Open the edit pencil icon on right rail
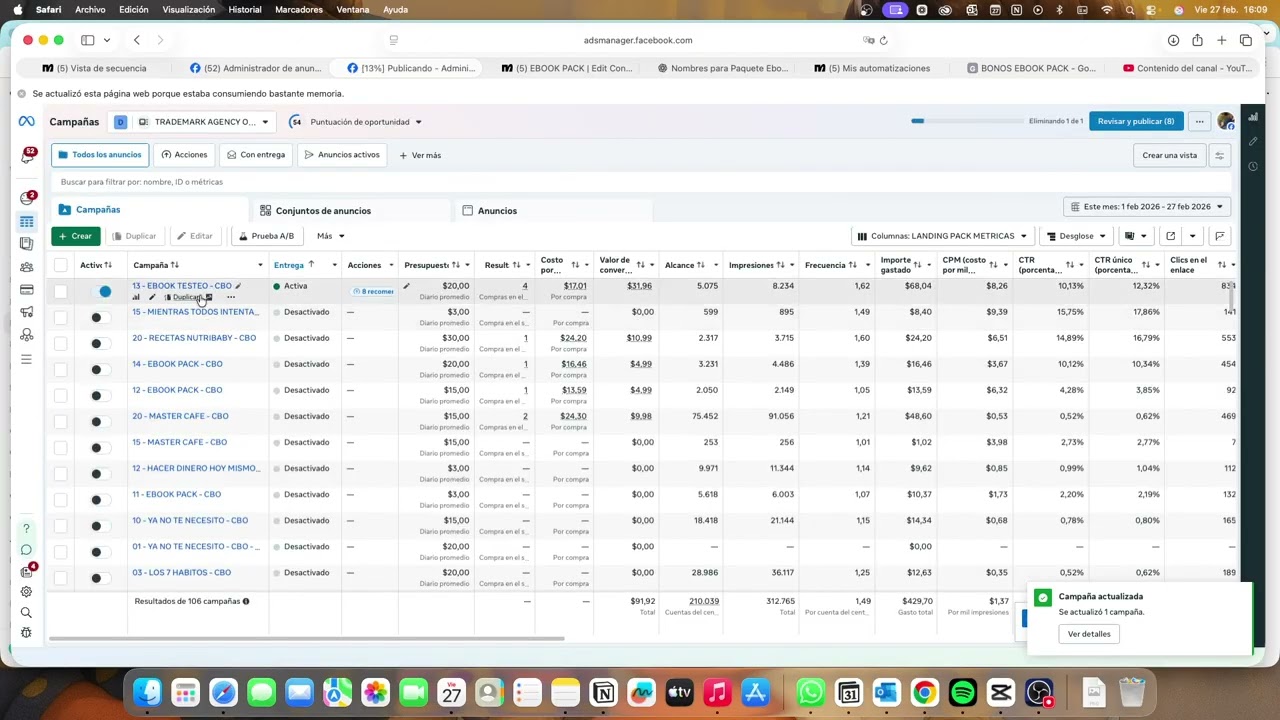1280x720 pixels. (x=1253, y=141)
